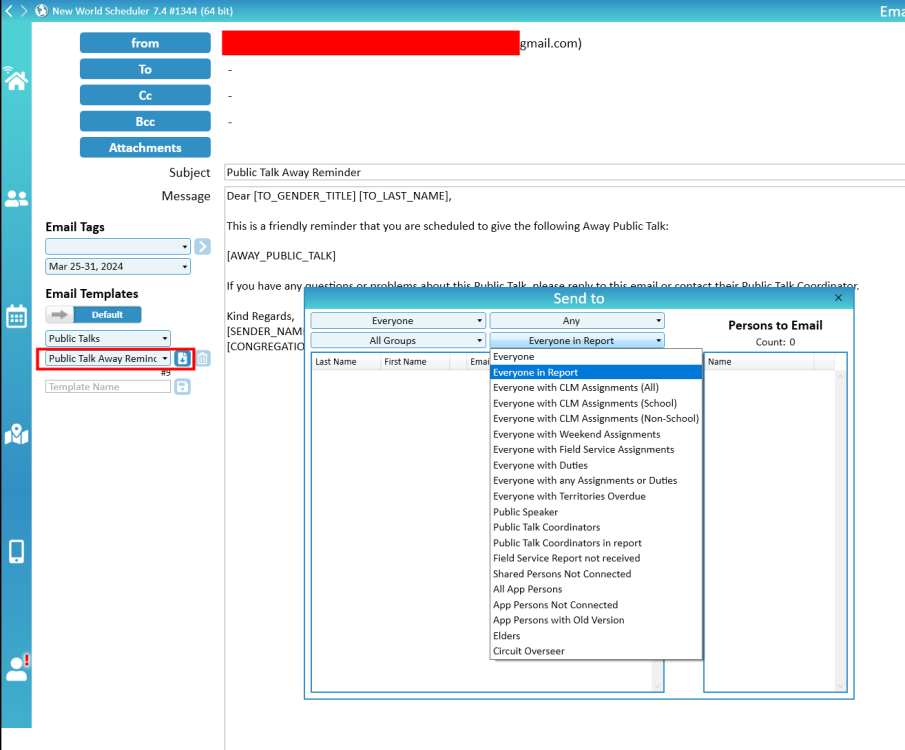Screen dimensions: 905x750
Task: Choose Elders in the recipient list
Action: point(507,636)
